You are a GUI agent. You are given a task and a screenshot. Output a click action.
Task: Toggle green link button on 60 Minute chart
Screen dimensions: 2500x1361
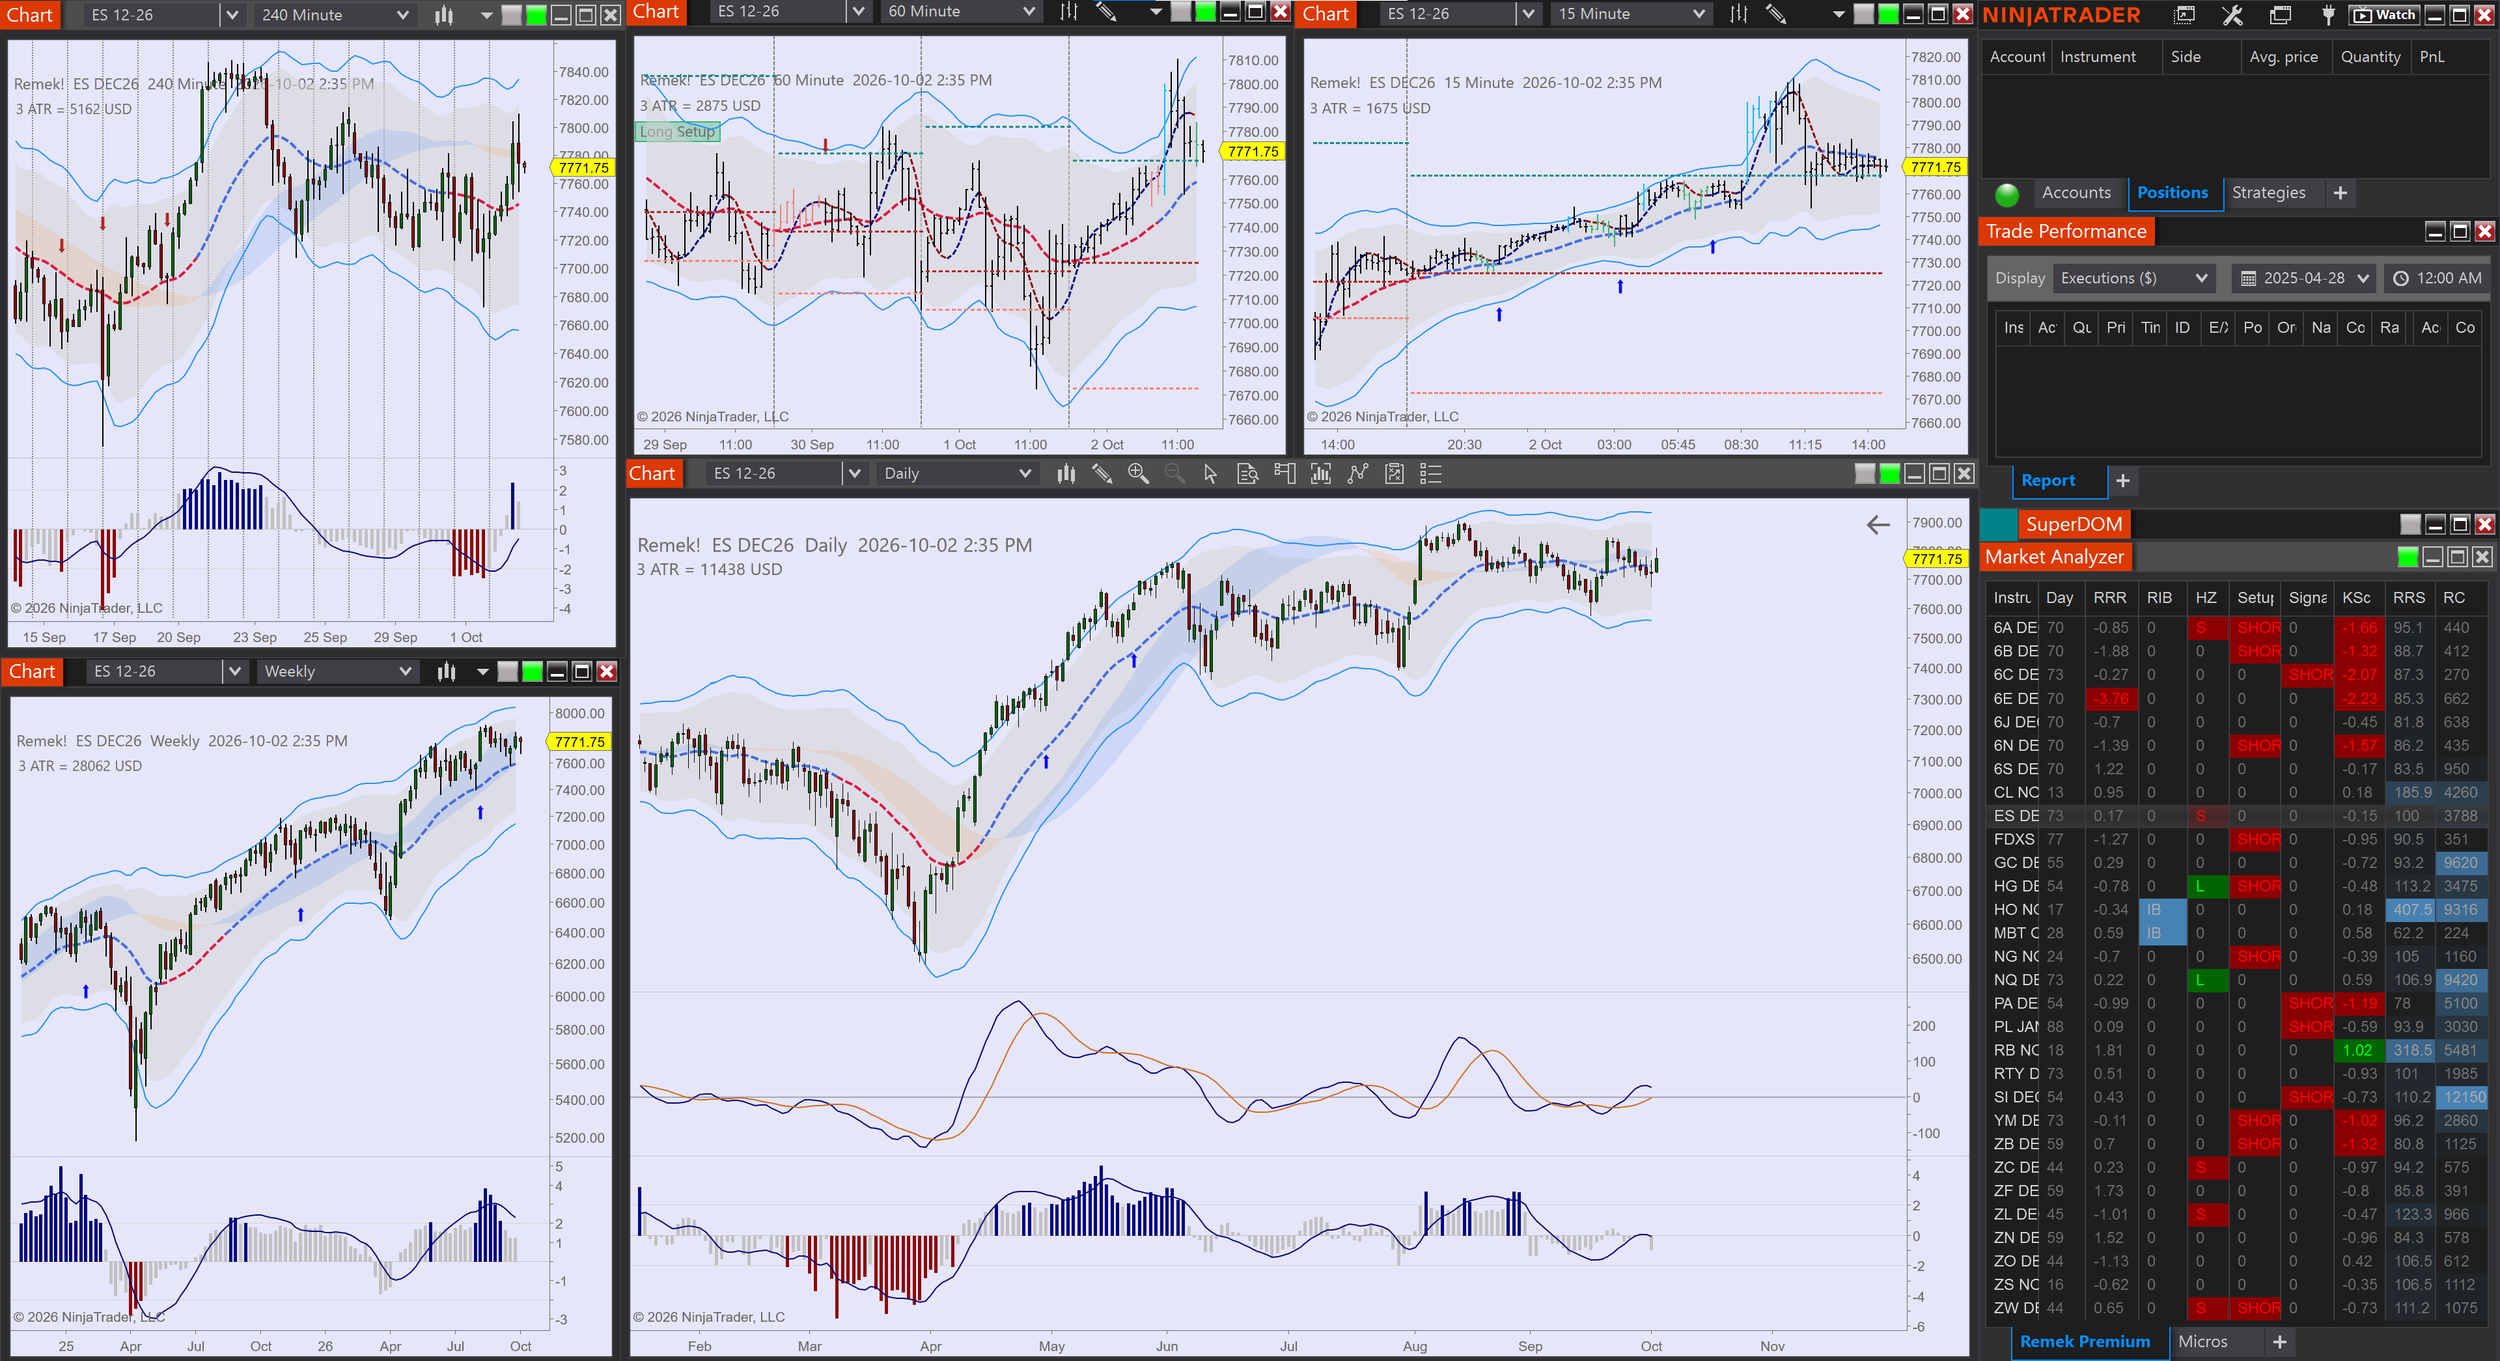(x=1206, y=12)
